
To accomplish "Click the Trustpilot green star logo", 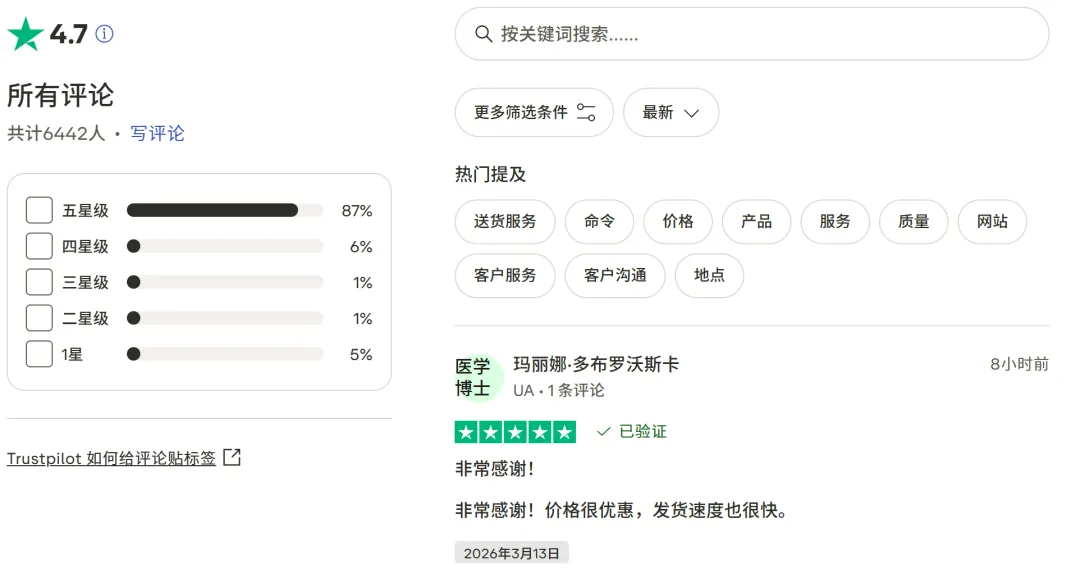I will [x=25, y=31].
